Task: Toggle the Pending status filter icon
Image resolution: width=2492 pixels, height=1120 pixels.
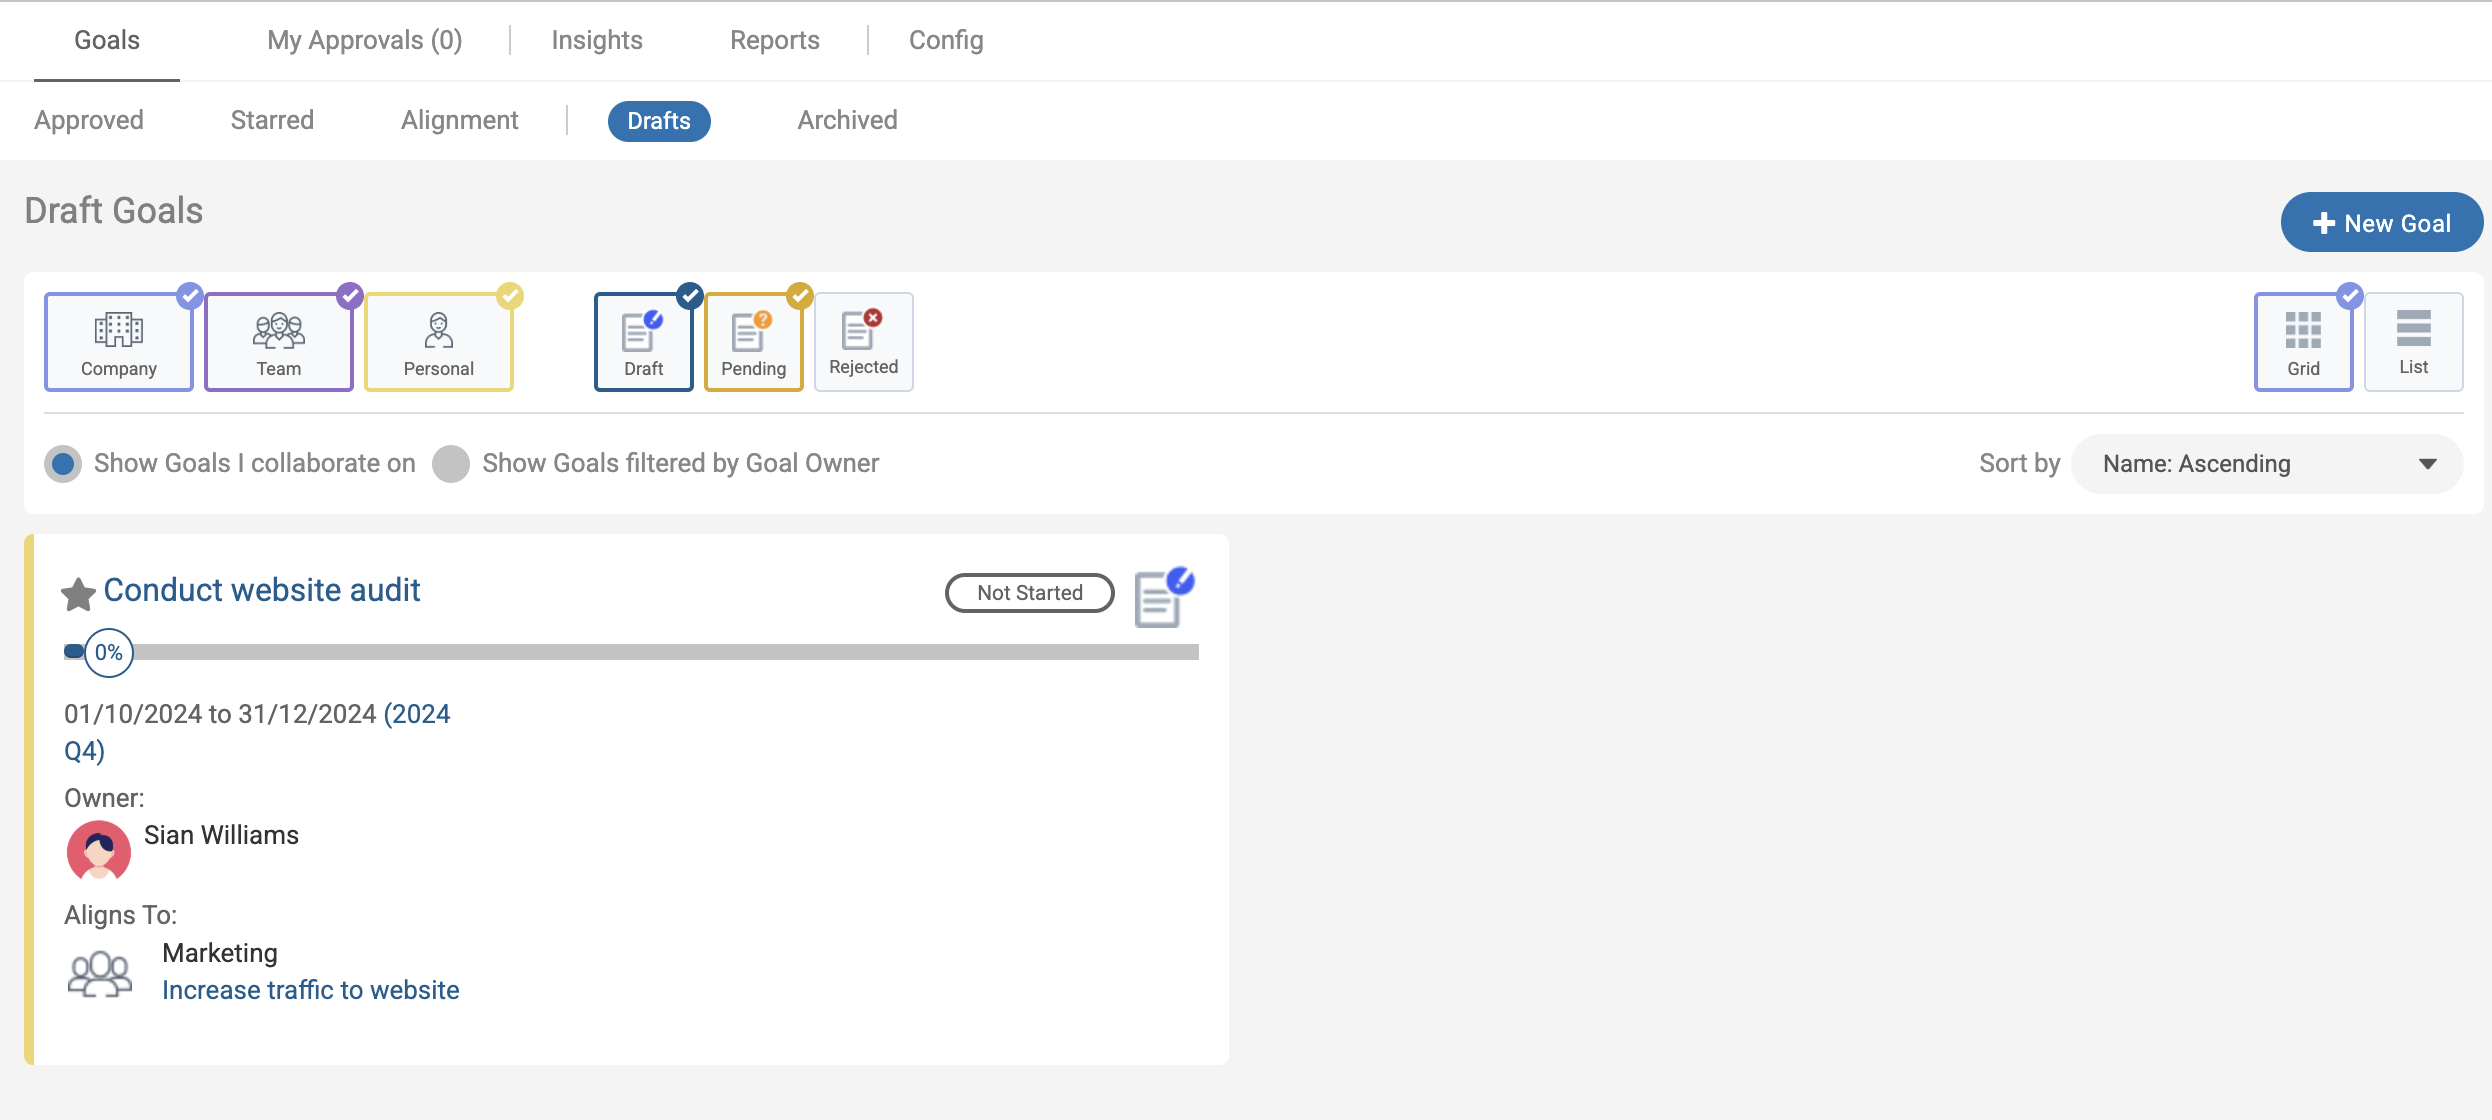Action: (x=753, y=341)
